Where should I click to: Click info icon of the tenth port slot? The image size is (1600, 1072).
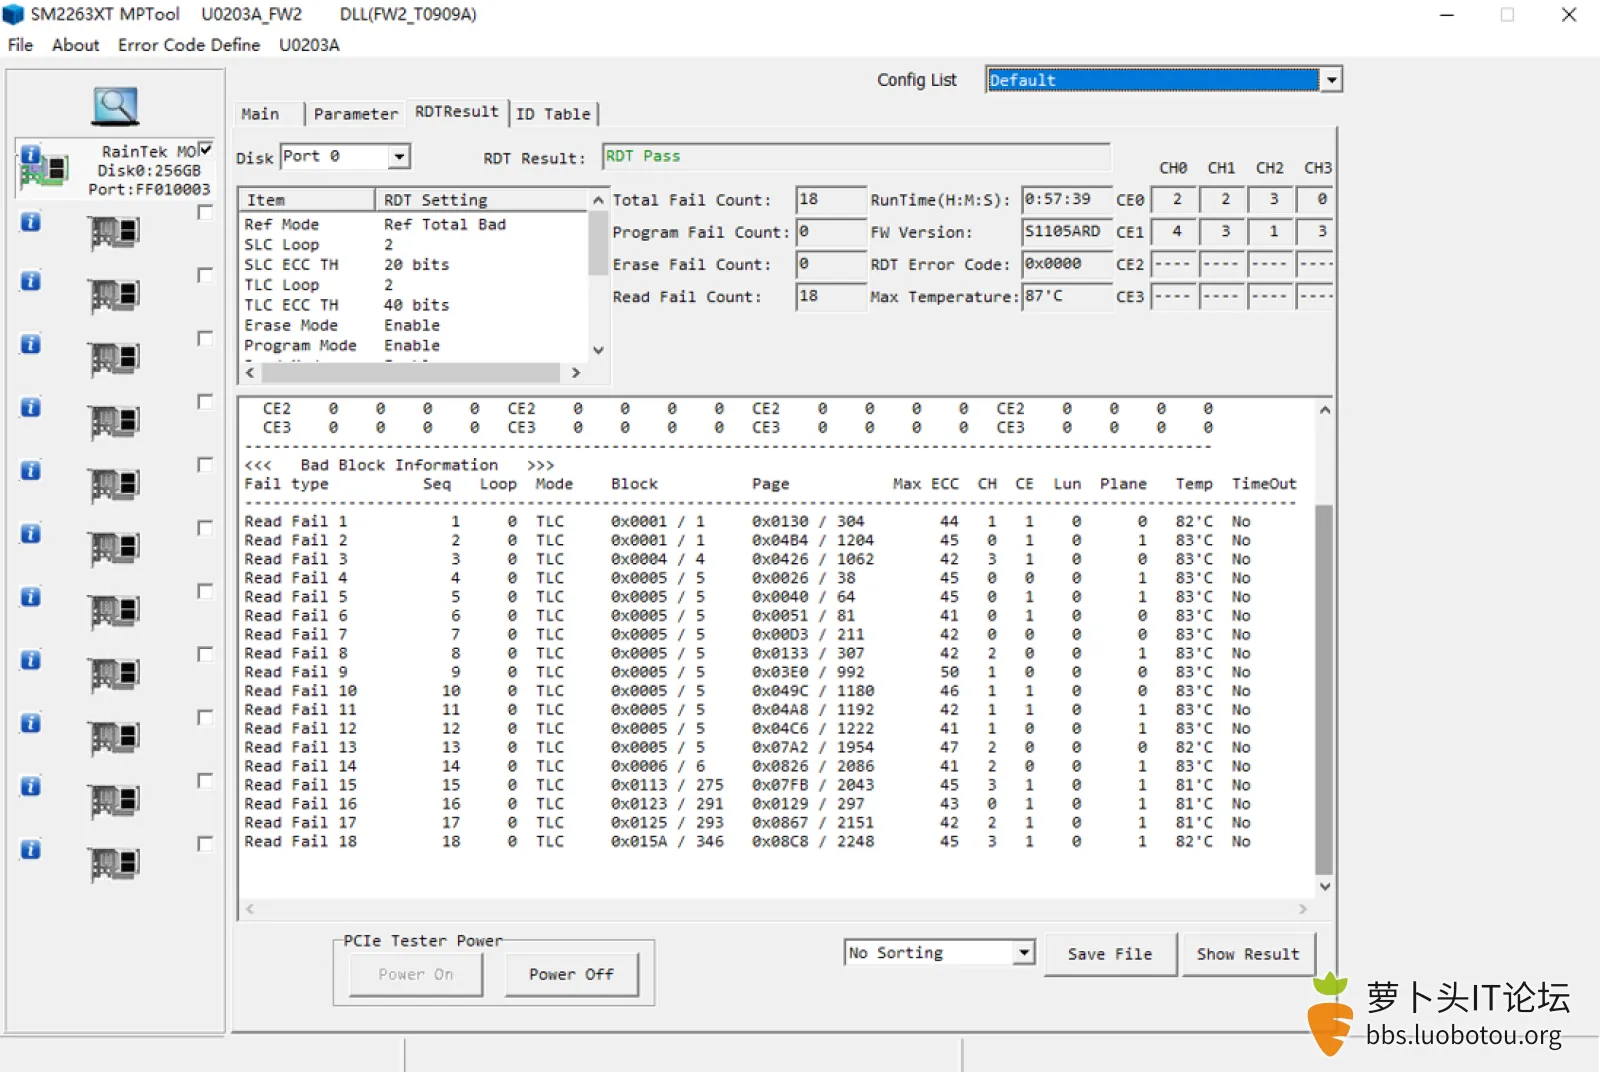click(x=31, y=723)
